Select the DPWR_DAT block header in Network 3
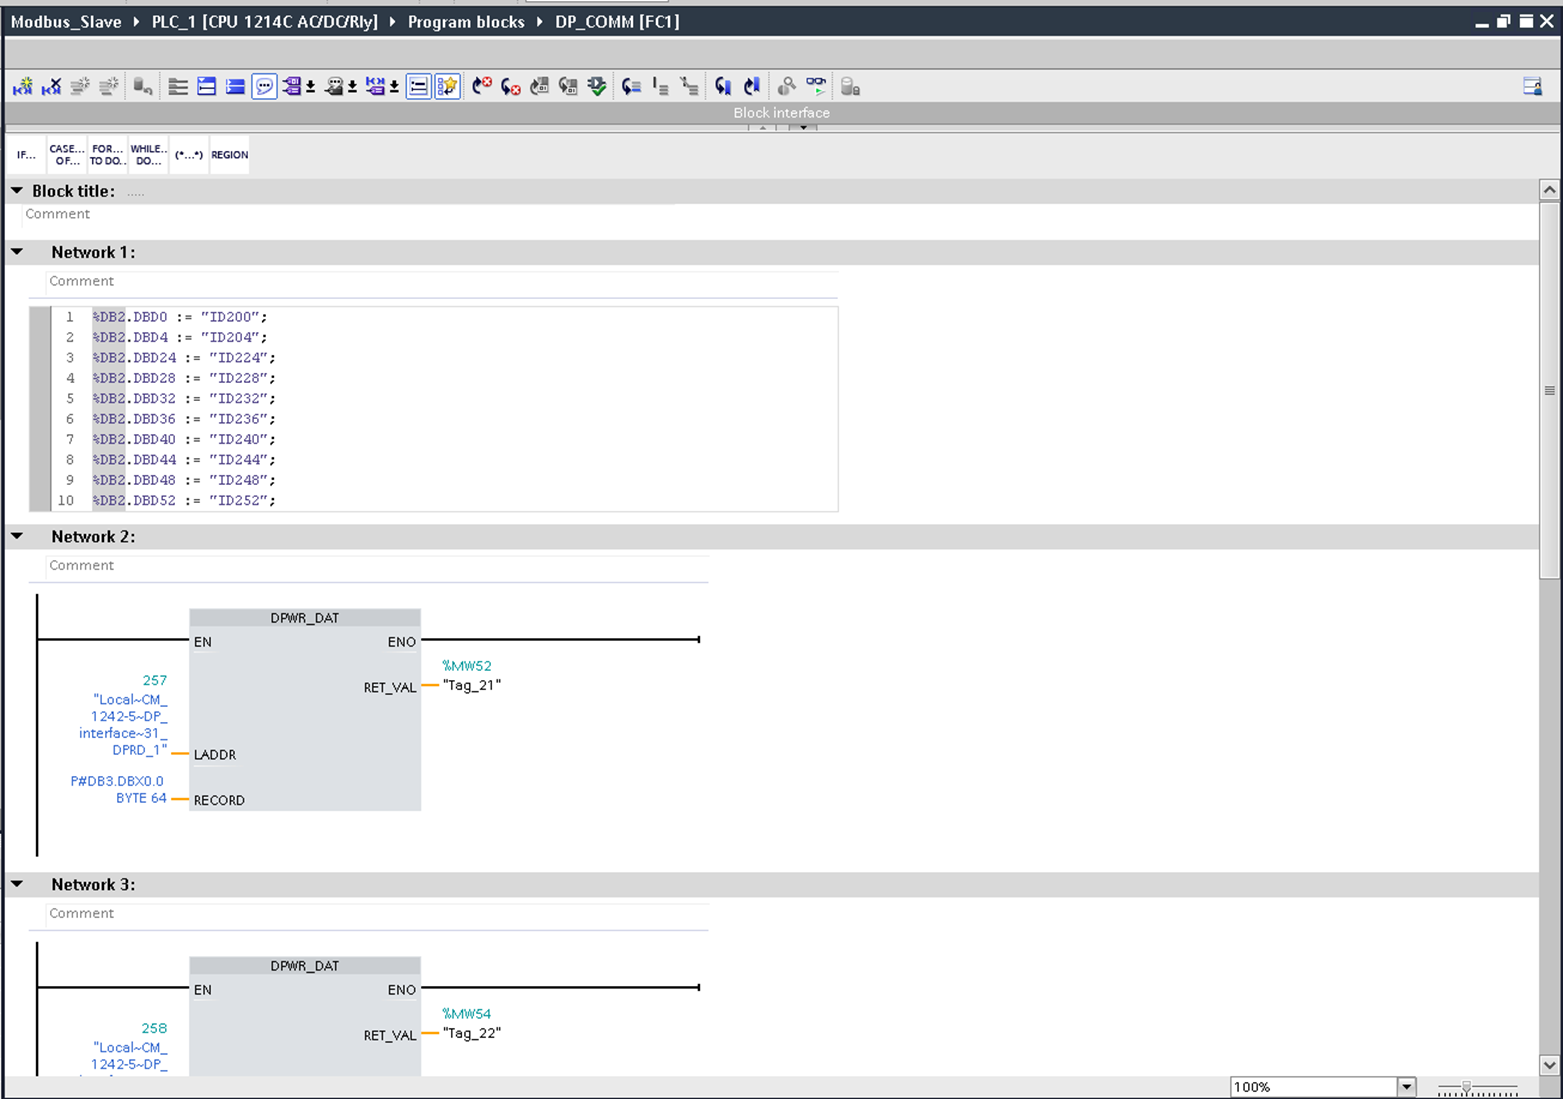This screenshot has width=1563, height=1099. tap(305, 966)
